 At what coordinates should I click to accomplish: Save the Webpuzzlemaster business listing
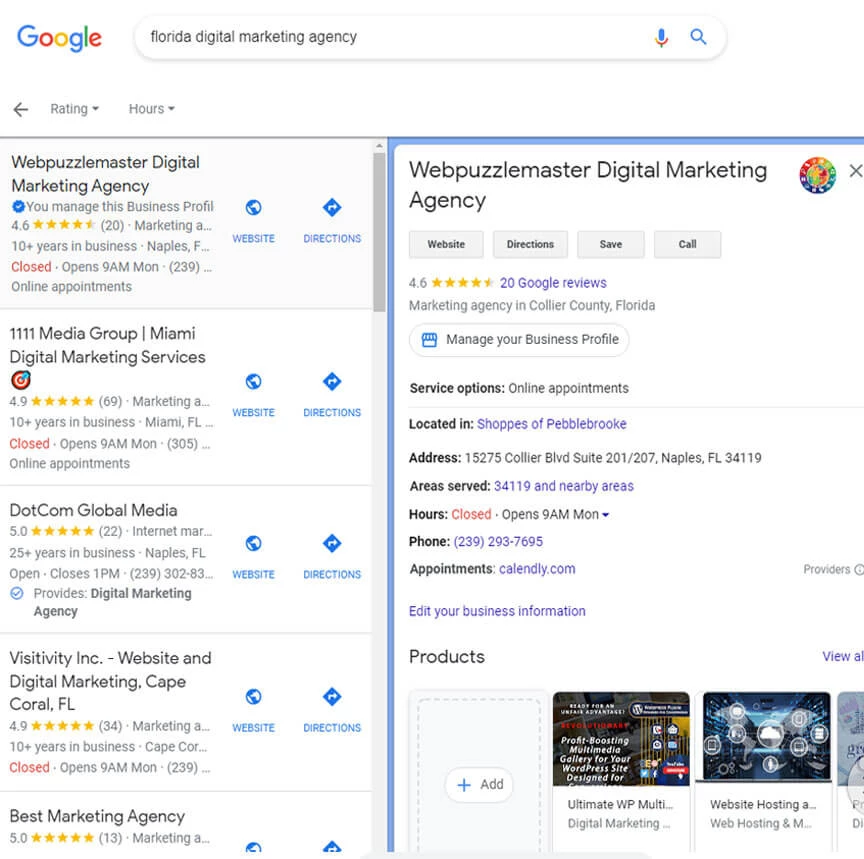pyautogui.click(x=610, y=244)
